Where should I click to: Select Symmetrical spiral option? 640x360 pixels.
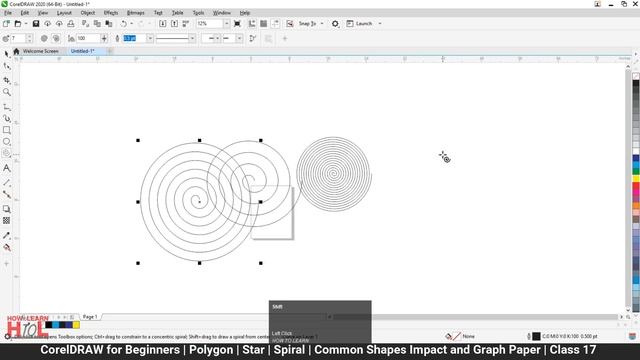44,38
